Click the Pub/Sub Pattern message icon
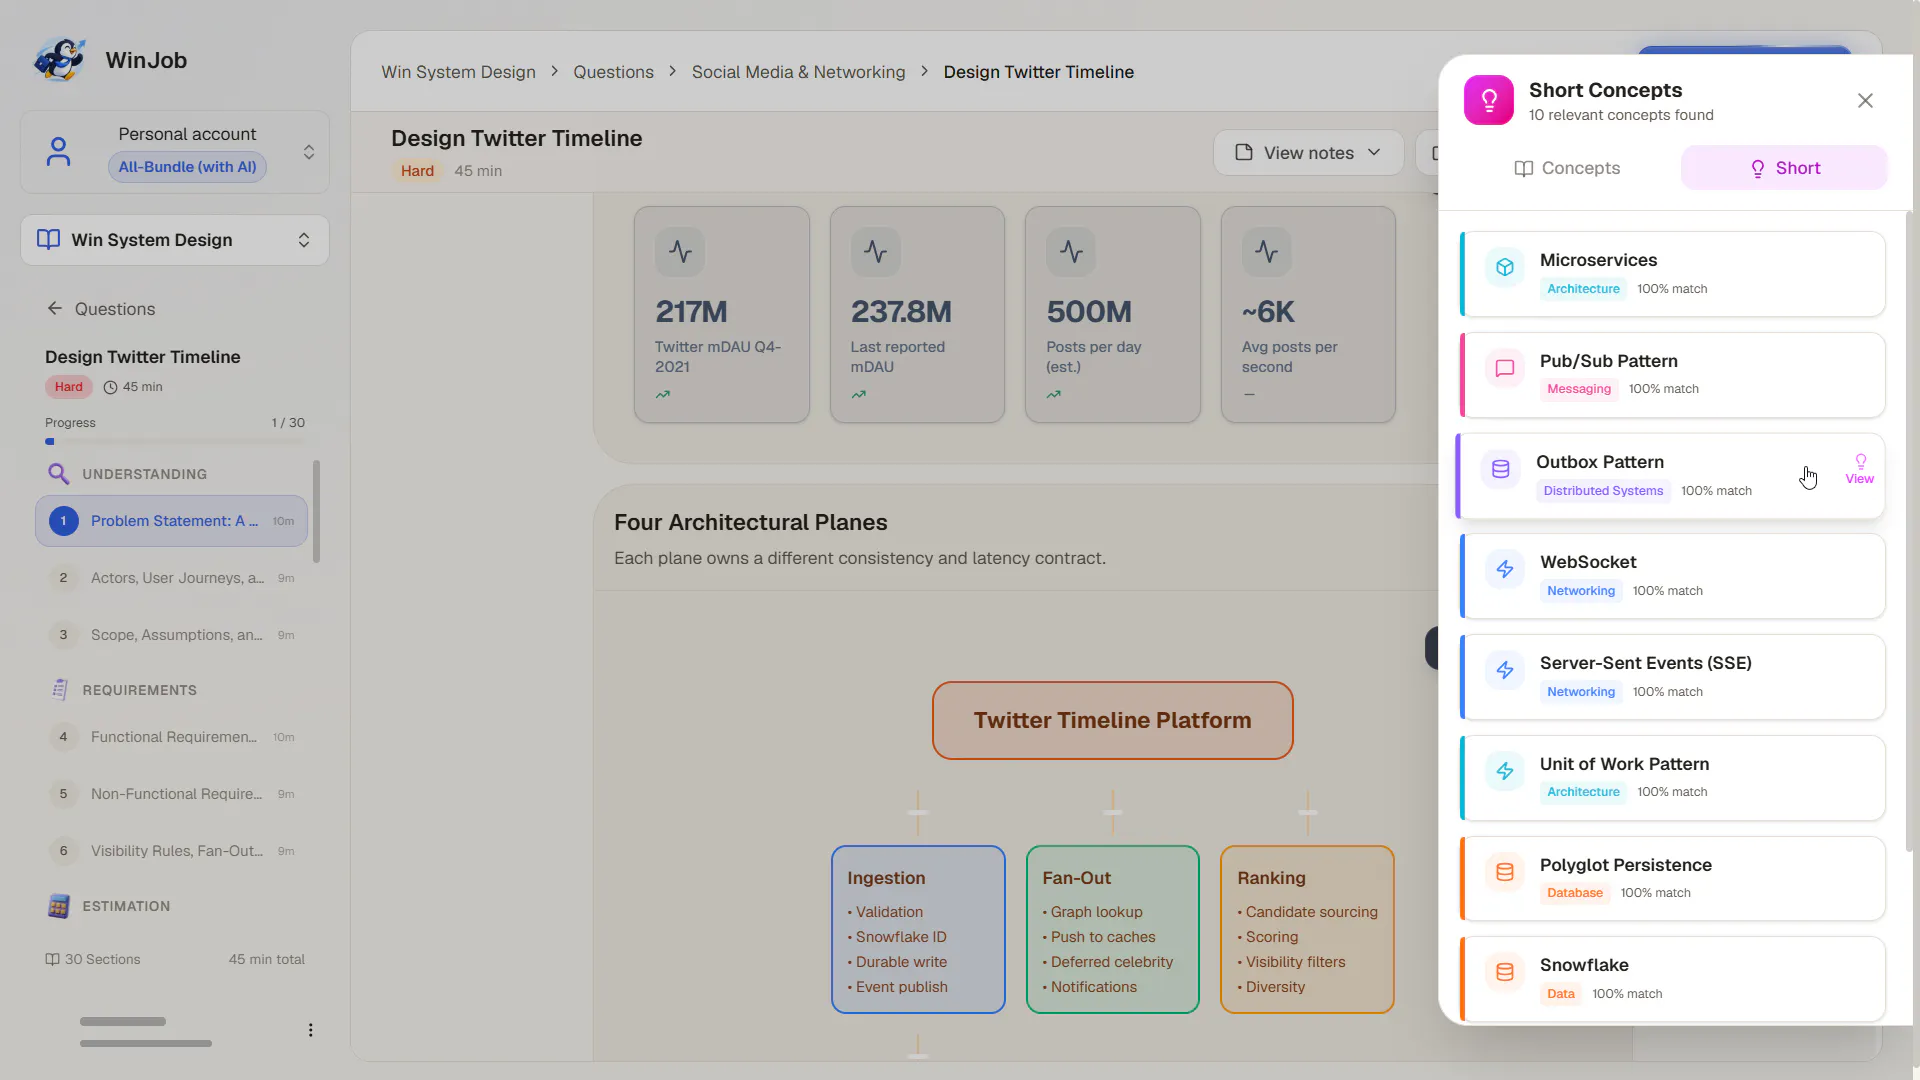The height and width of the screenshot is (1080, 1920). [1505, 368]
